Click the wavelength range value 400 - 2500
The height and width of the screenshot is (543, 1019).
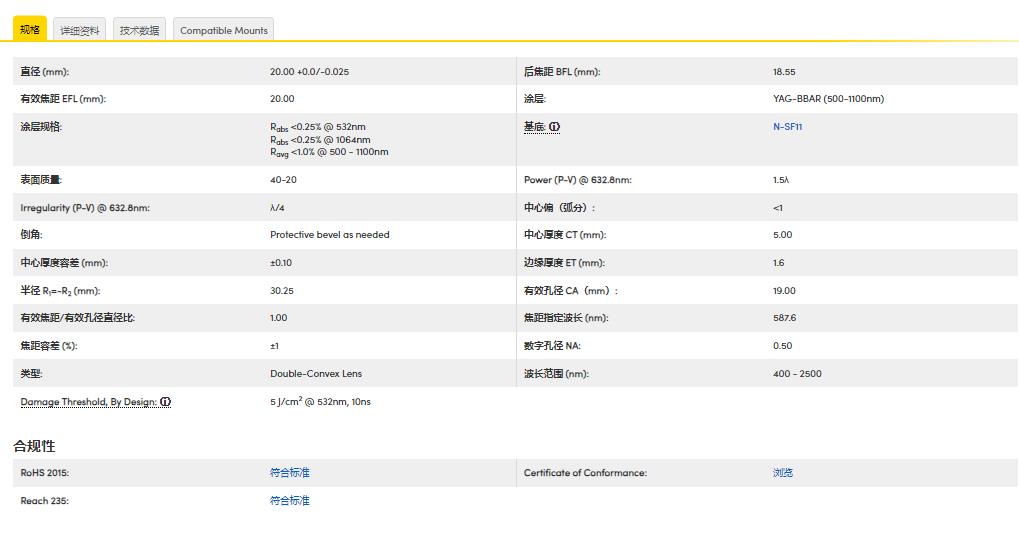(x=798, y=374)
